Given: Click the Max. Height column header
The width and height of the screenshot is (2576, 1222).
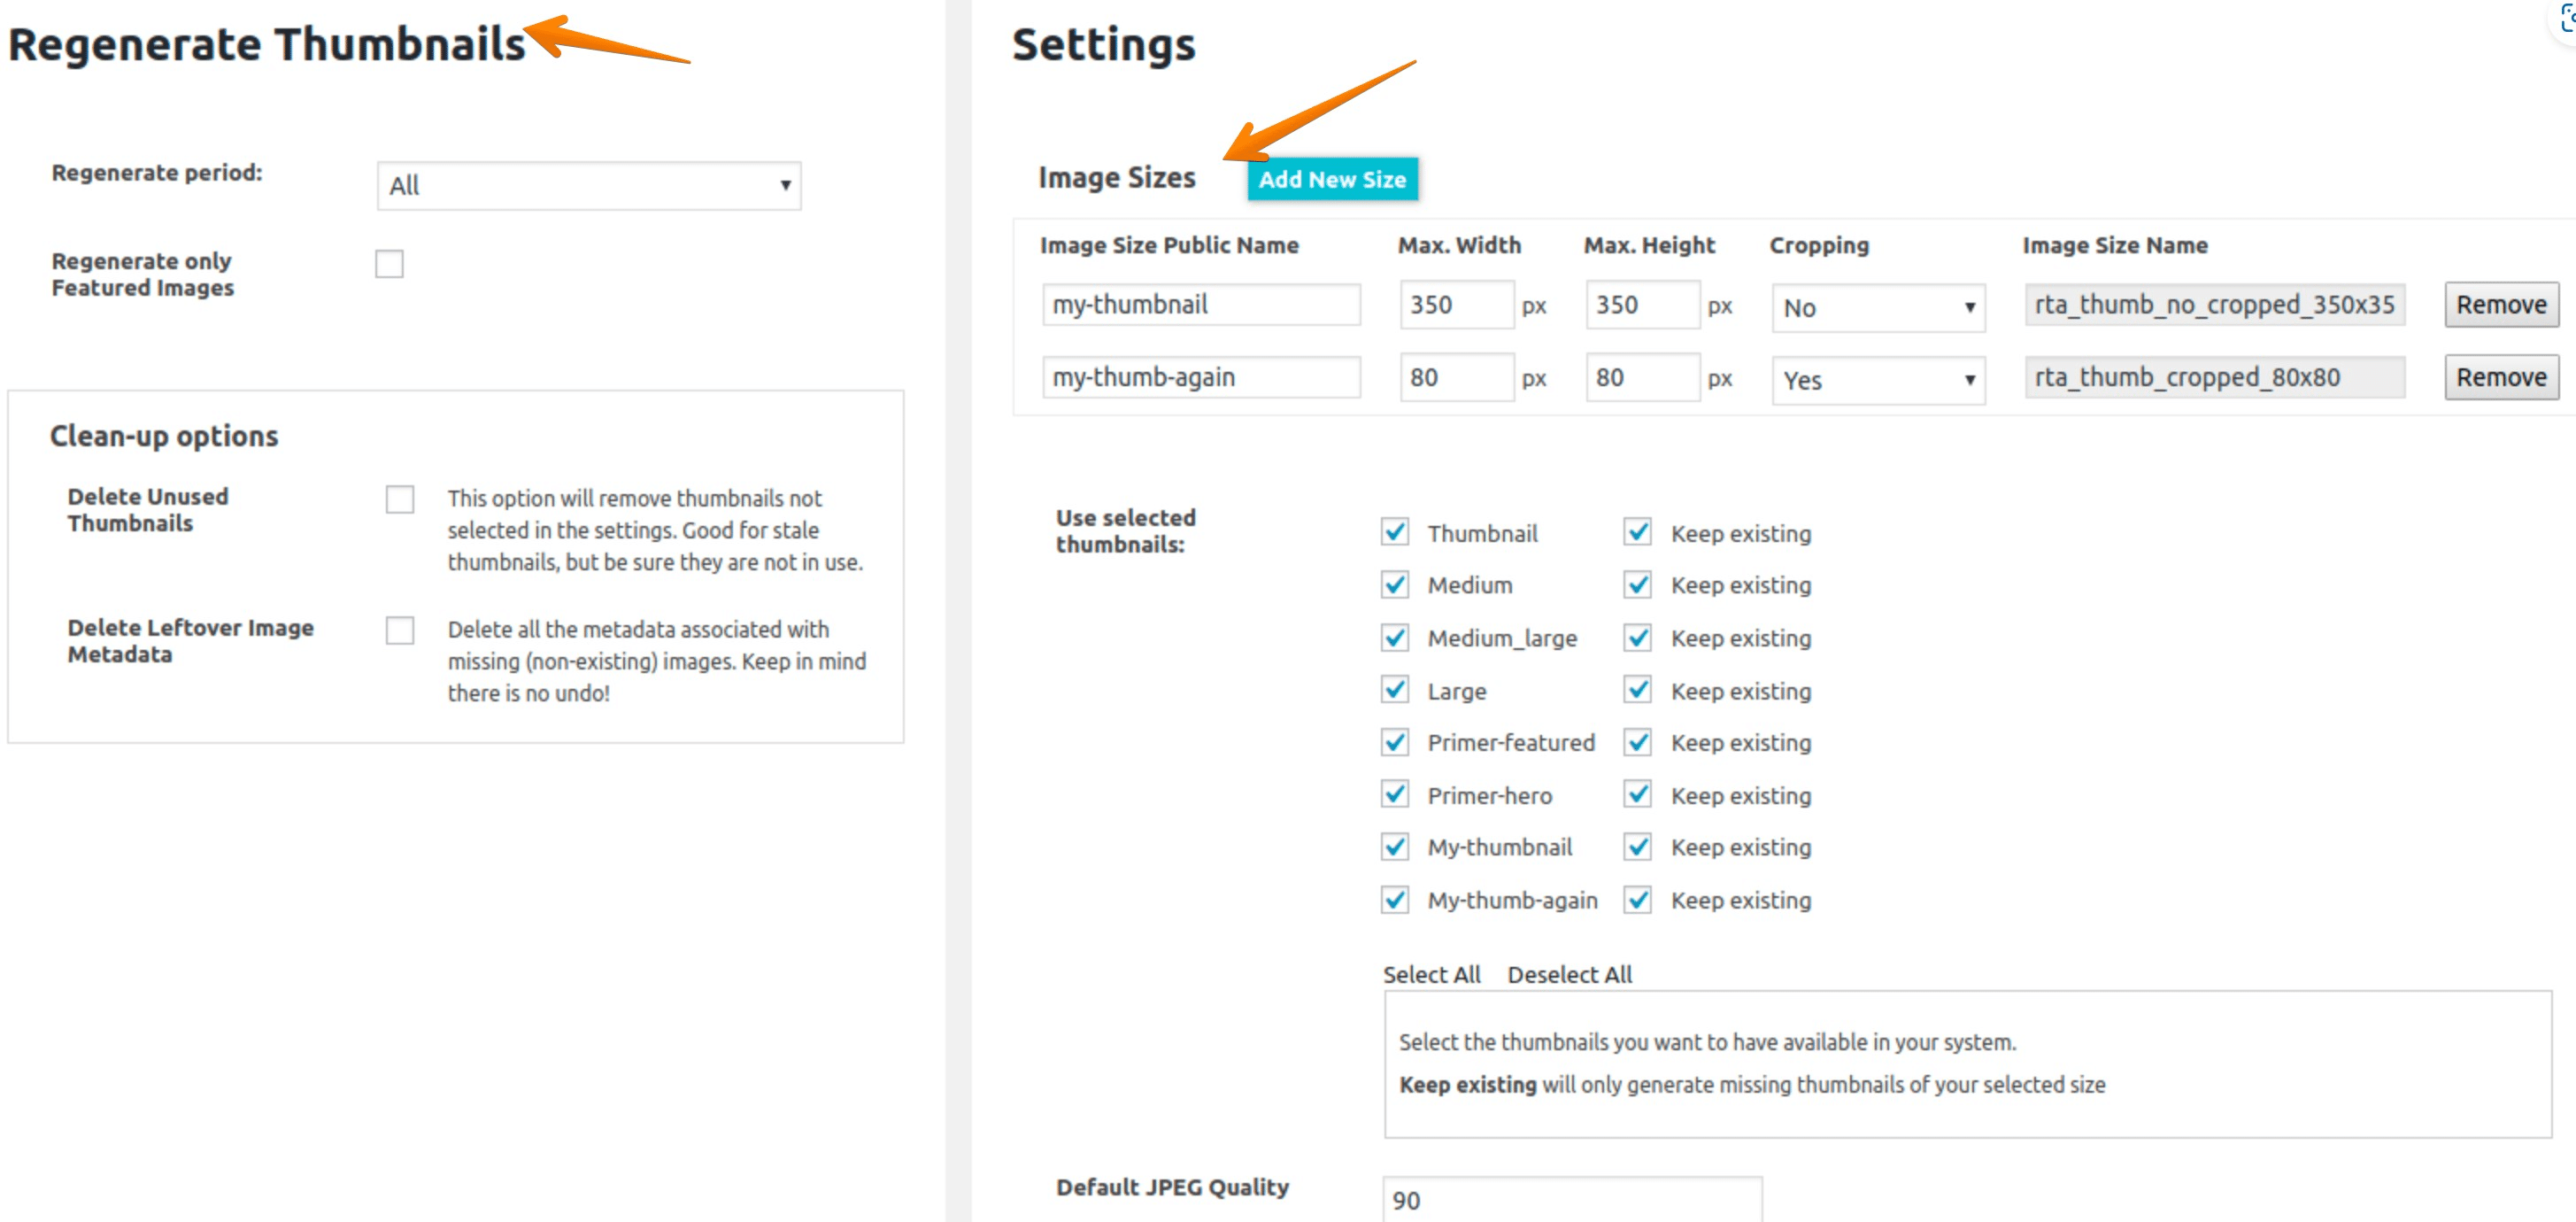Looking at the screenshot, I should point(1649,245).
